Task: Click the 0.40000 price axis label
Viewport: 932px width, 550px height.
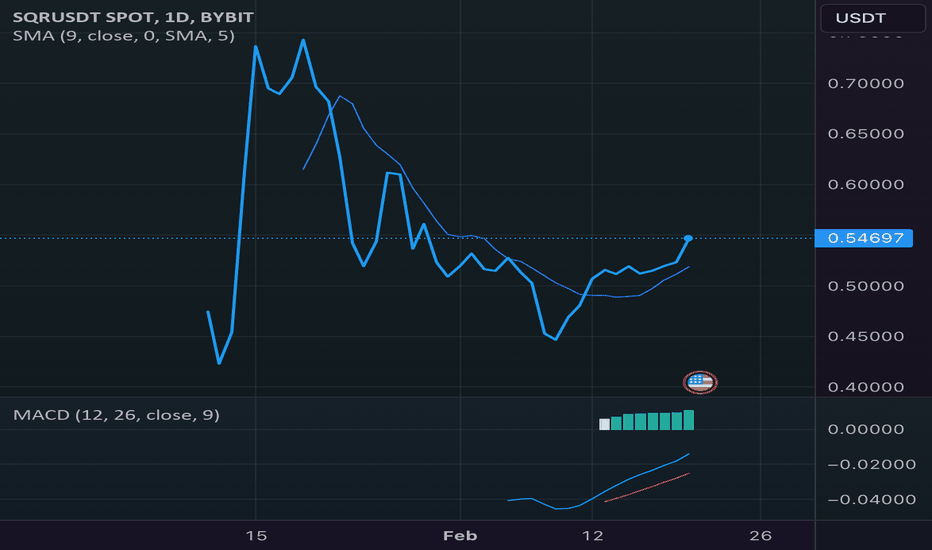Action: point(866,387)
